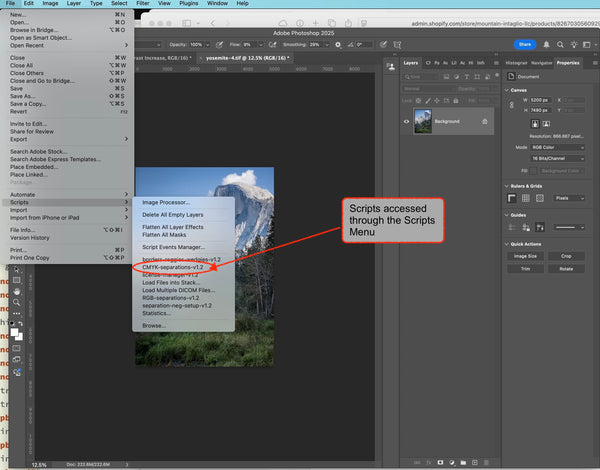Select the Hand tool
The image size is (600, 470).
16,291
